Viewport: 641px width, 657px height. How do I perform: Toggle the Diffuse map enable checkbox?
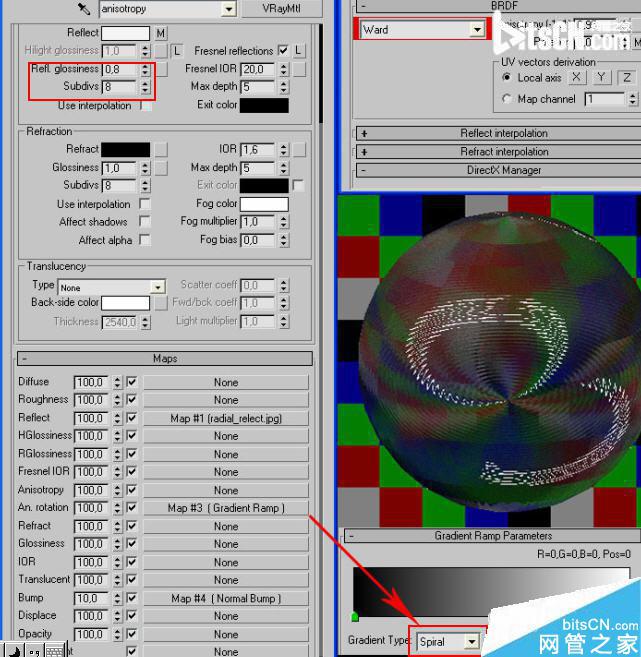tap(132, 382)
